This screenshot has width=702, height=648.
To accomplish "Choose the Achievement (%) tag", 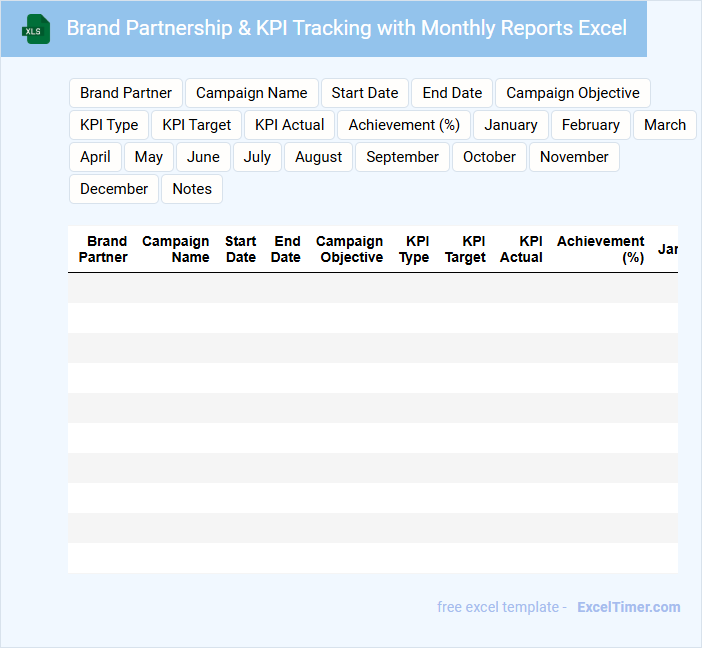I will pyautogui.click(x=404, y=125).
